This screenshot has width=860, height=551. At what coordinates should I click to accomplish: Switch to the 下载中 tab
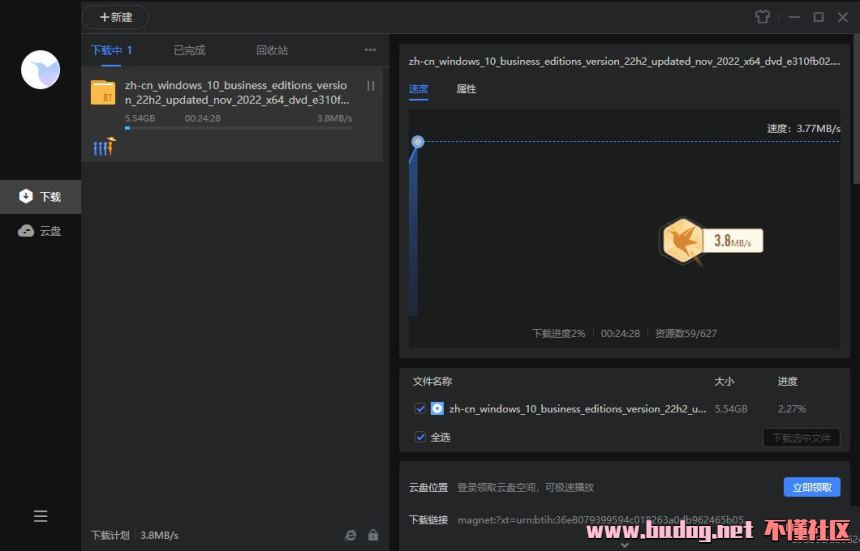coord(111,50)
